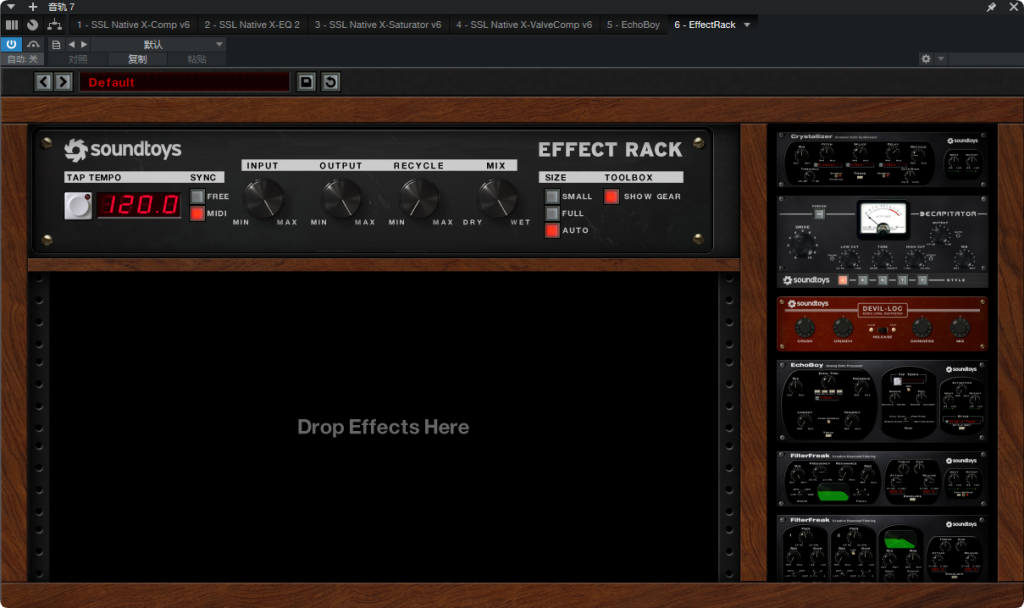
Task: Show the channel editor bars icon
Action: tap(12, 25)
